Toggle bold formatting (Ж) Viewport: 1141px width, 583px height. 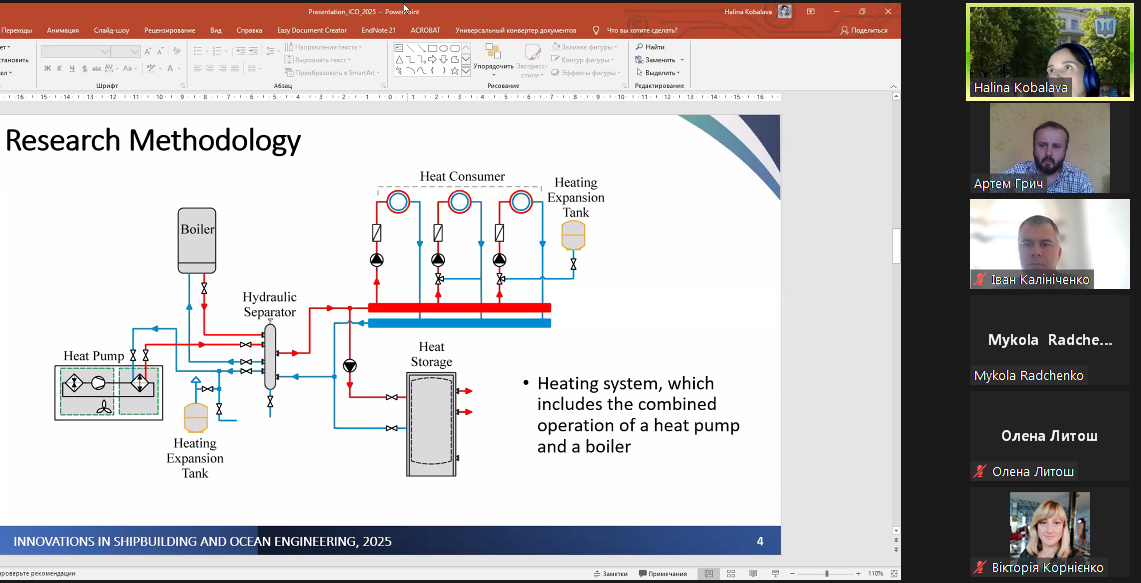(46, 69)
